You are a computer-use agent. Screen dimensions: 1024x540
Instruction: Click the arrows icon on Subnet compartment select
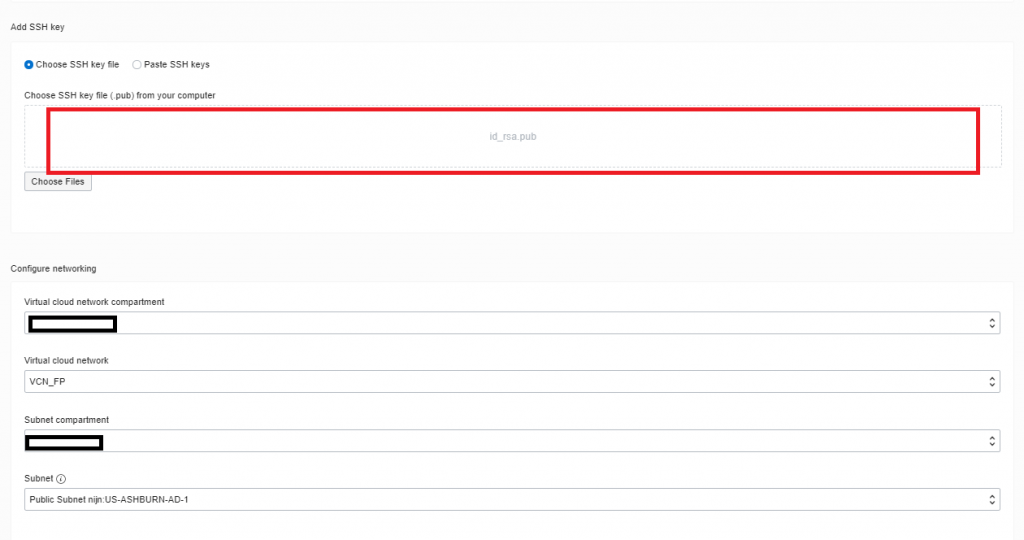[x=991, y=441]
